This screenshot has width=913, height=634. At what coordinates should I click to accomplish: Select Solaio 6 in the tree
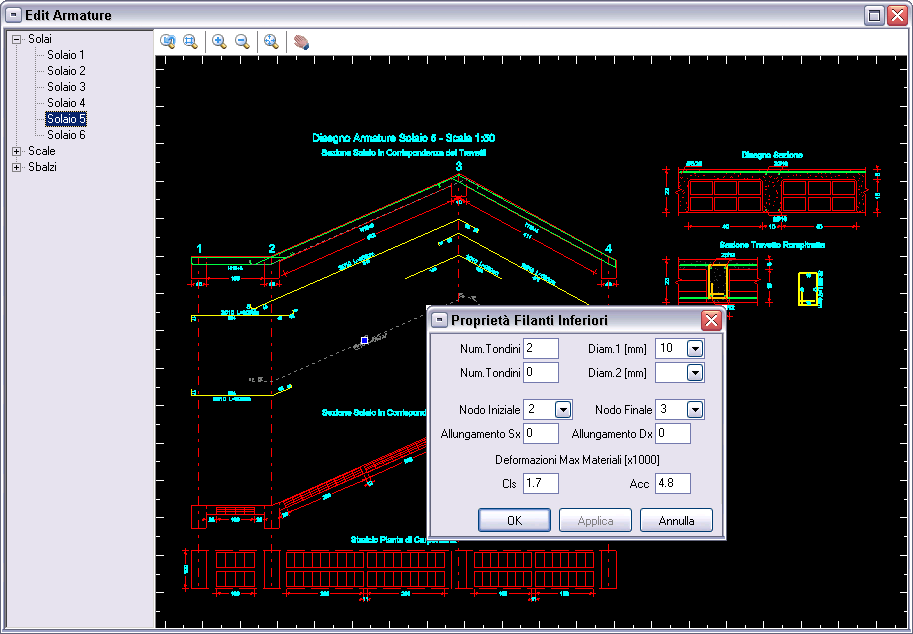[66, 135]
